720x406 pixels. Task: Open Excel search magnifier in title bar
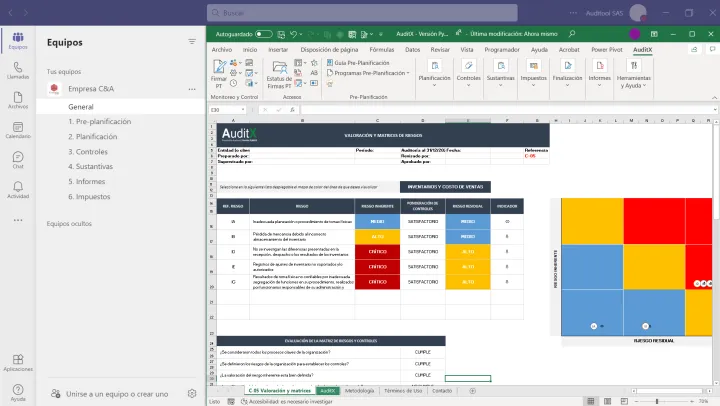(572, 34)
